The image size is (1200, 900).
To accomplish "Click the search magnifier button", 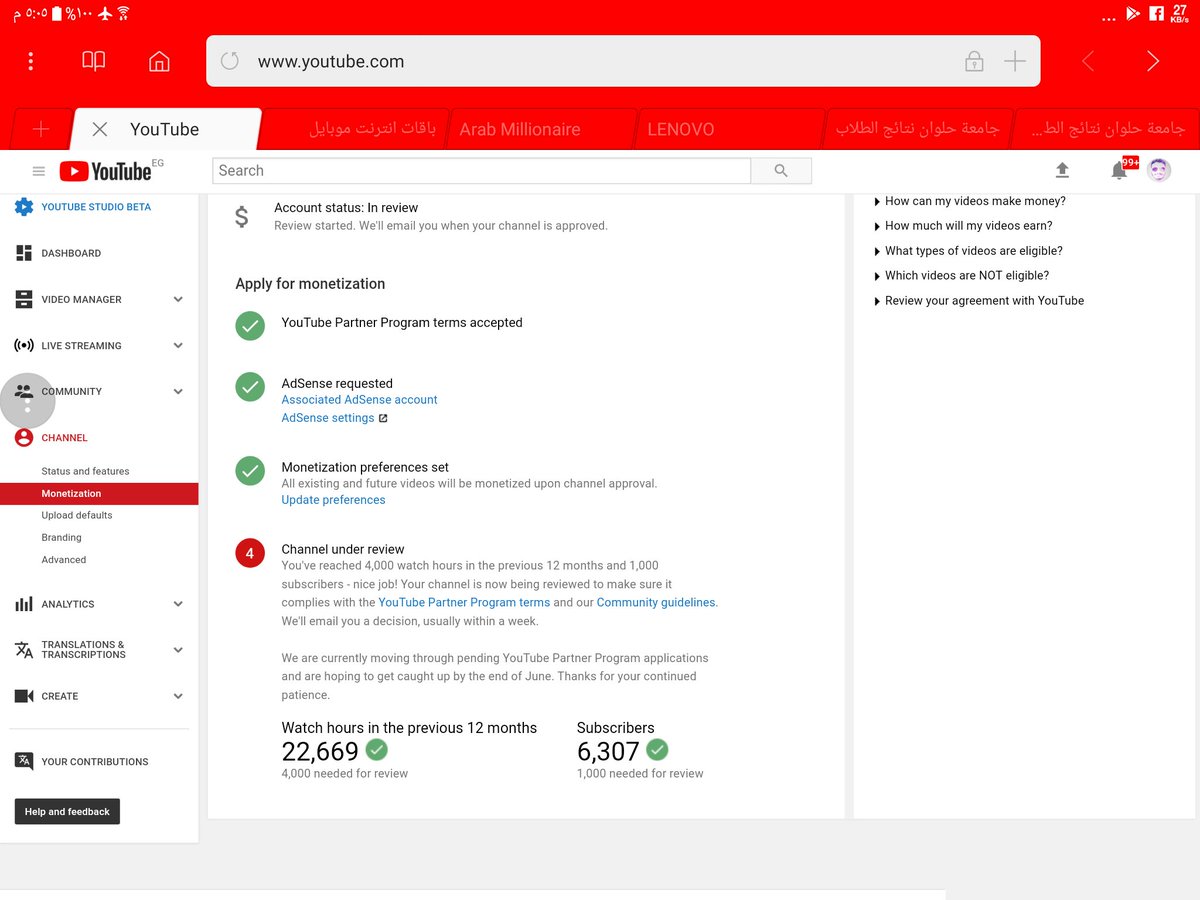I will (781, 171).
